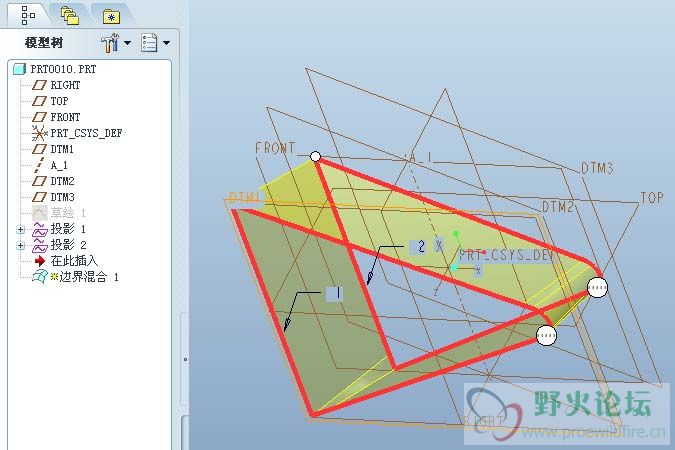
Task: Switch to the Model Tree navigator tab
Action: click(x=28, y=15)
